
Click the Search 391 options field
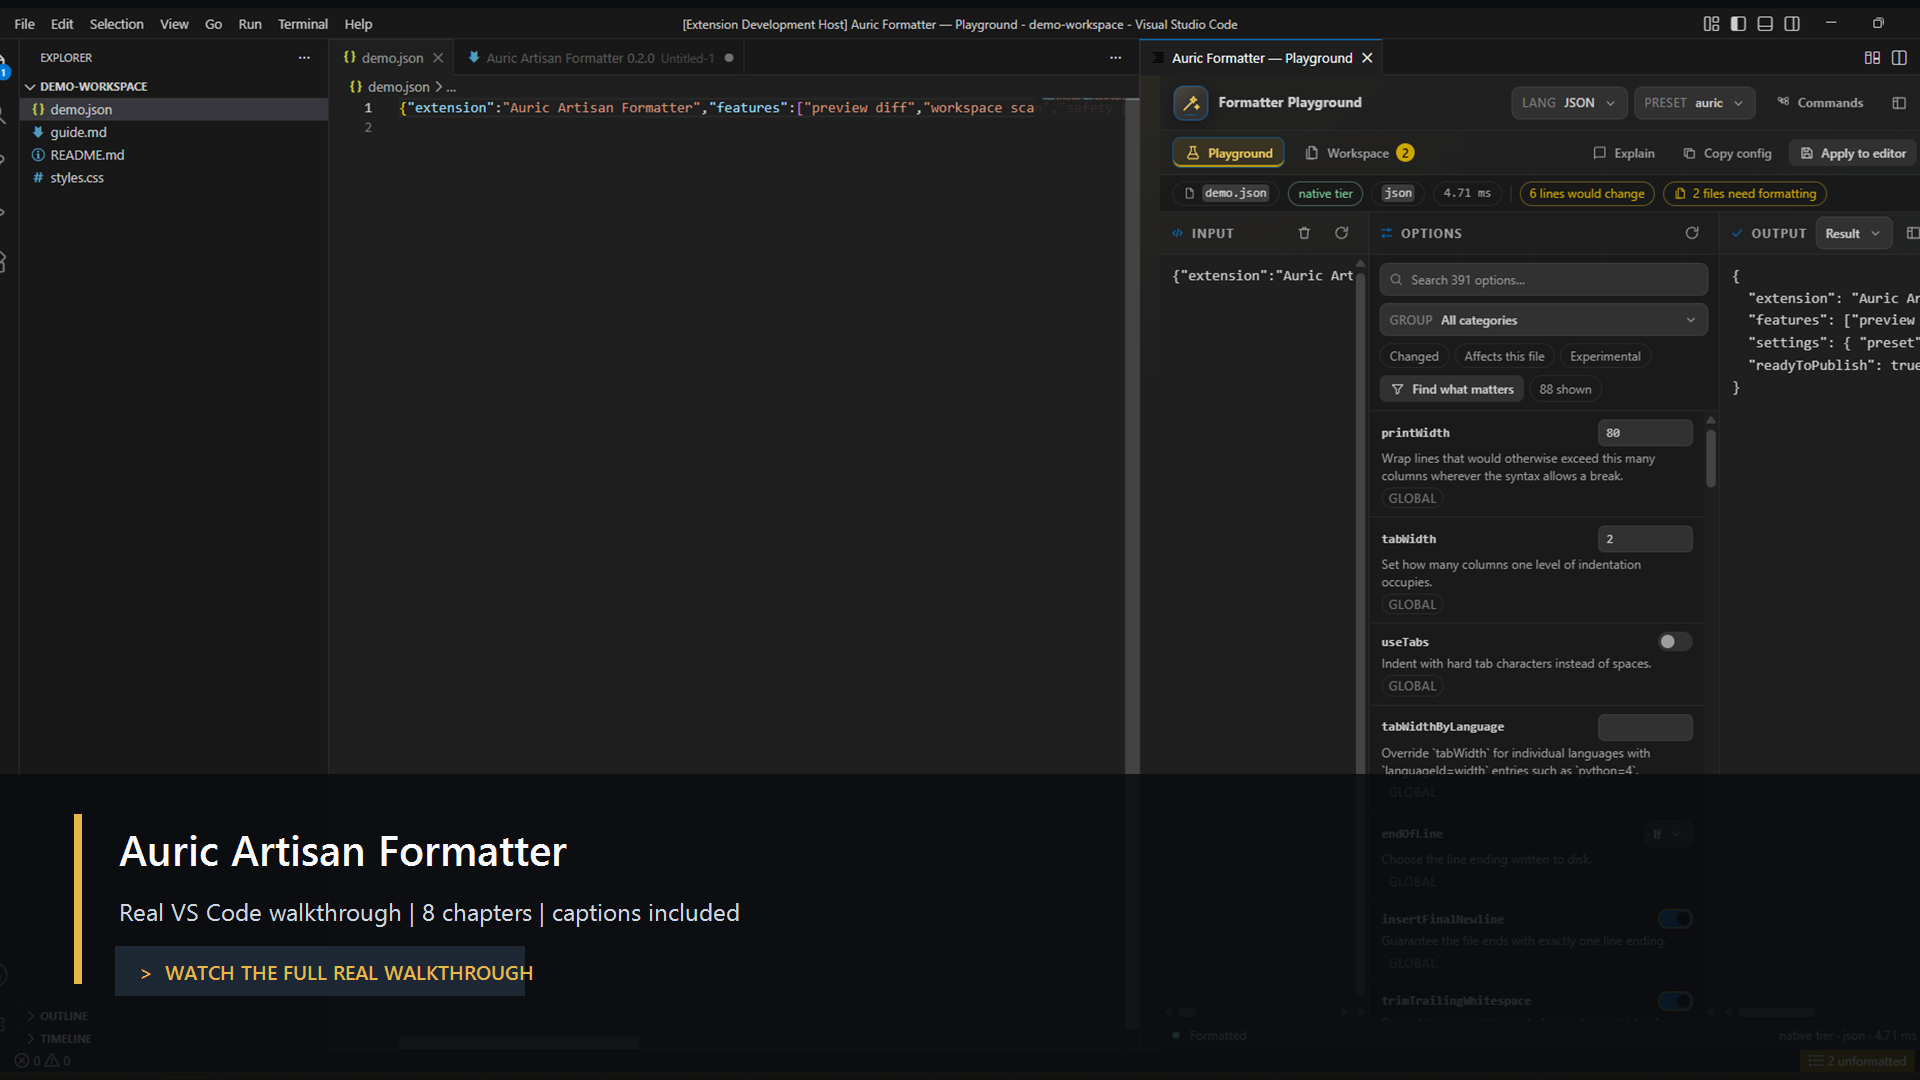1543,280
